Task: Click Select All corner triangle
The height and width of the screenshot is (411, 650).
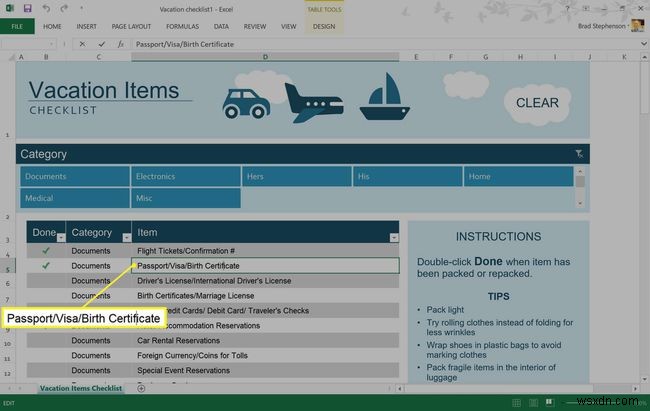Action: tap(11, 57)
